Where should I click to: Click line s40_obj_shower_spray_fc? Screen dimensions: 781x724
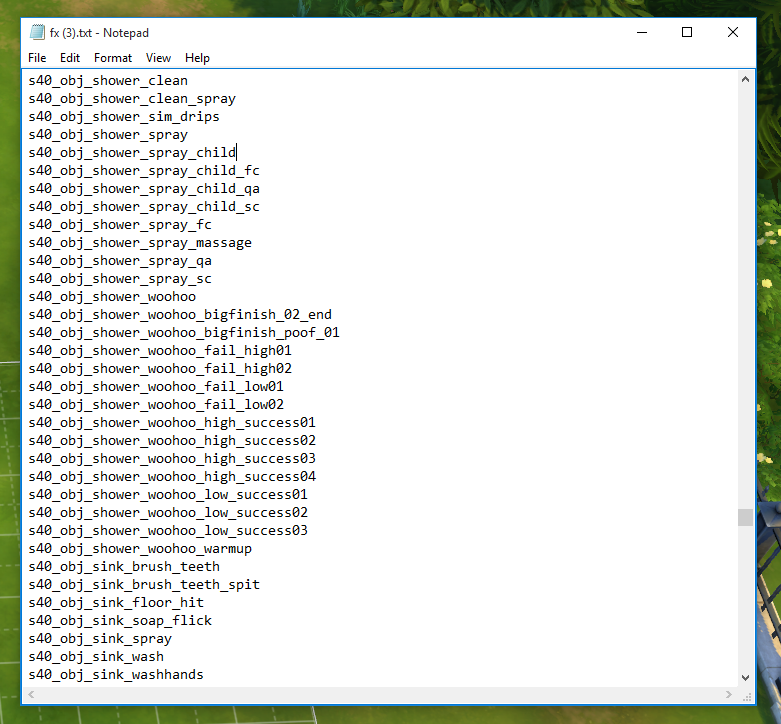point(120,225)
